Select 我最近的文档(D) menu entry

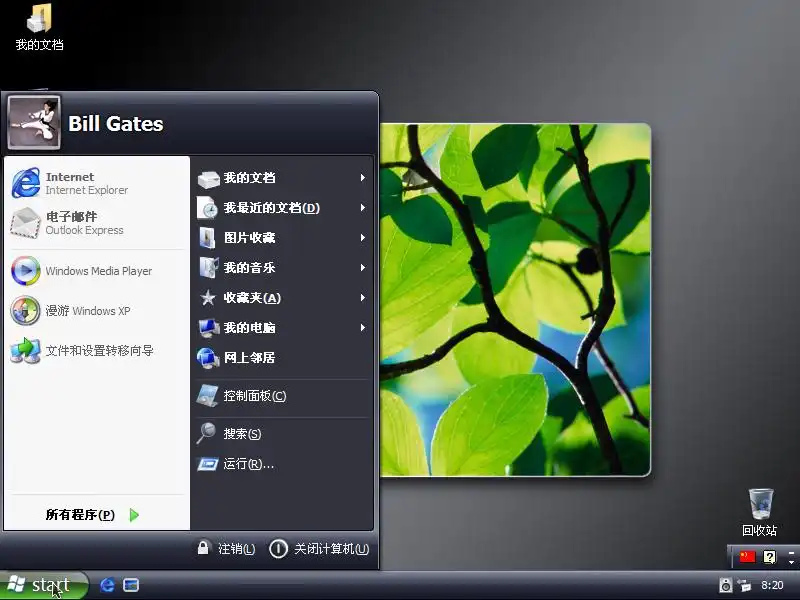coord(271,208)
